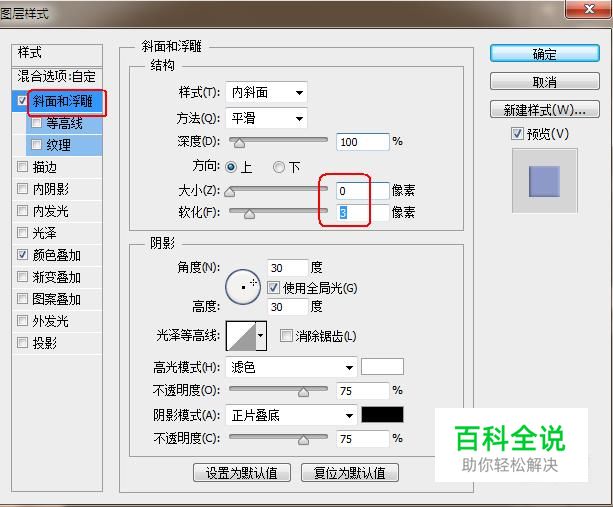Click the 深度 value field showing 100
Image resolution: width=613 pixels, height=507 pixels.
click(x=363, y=142)
